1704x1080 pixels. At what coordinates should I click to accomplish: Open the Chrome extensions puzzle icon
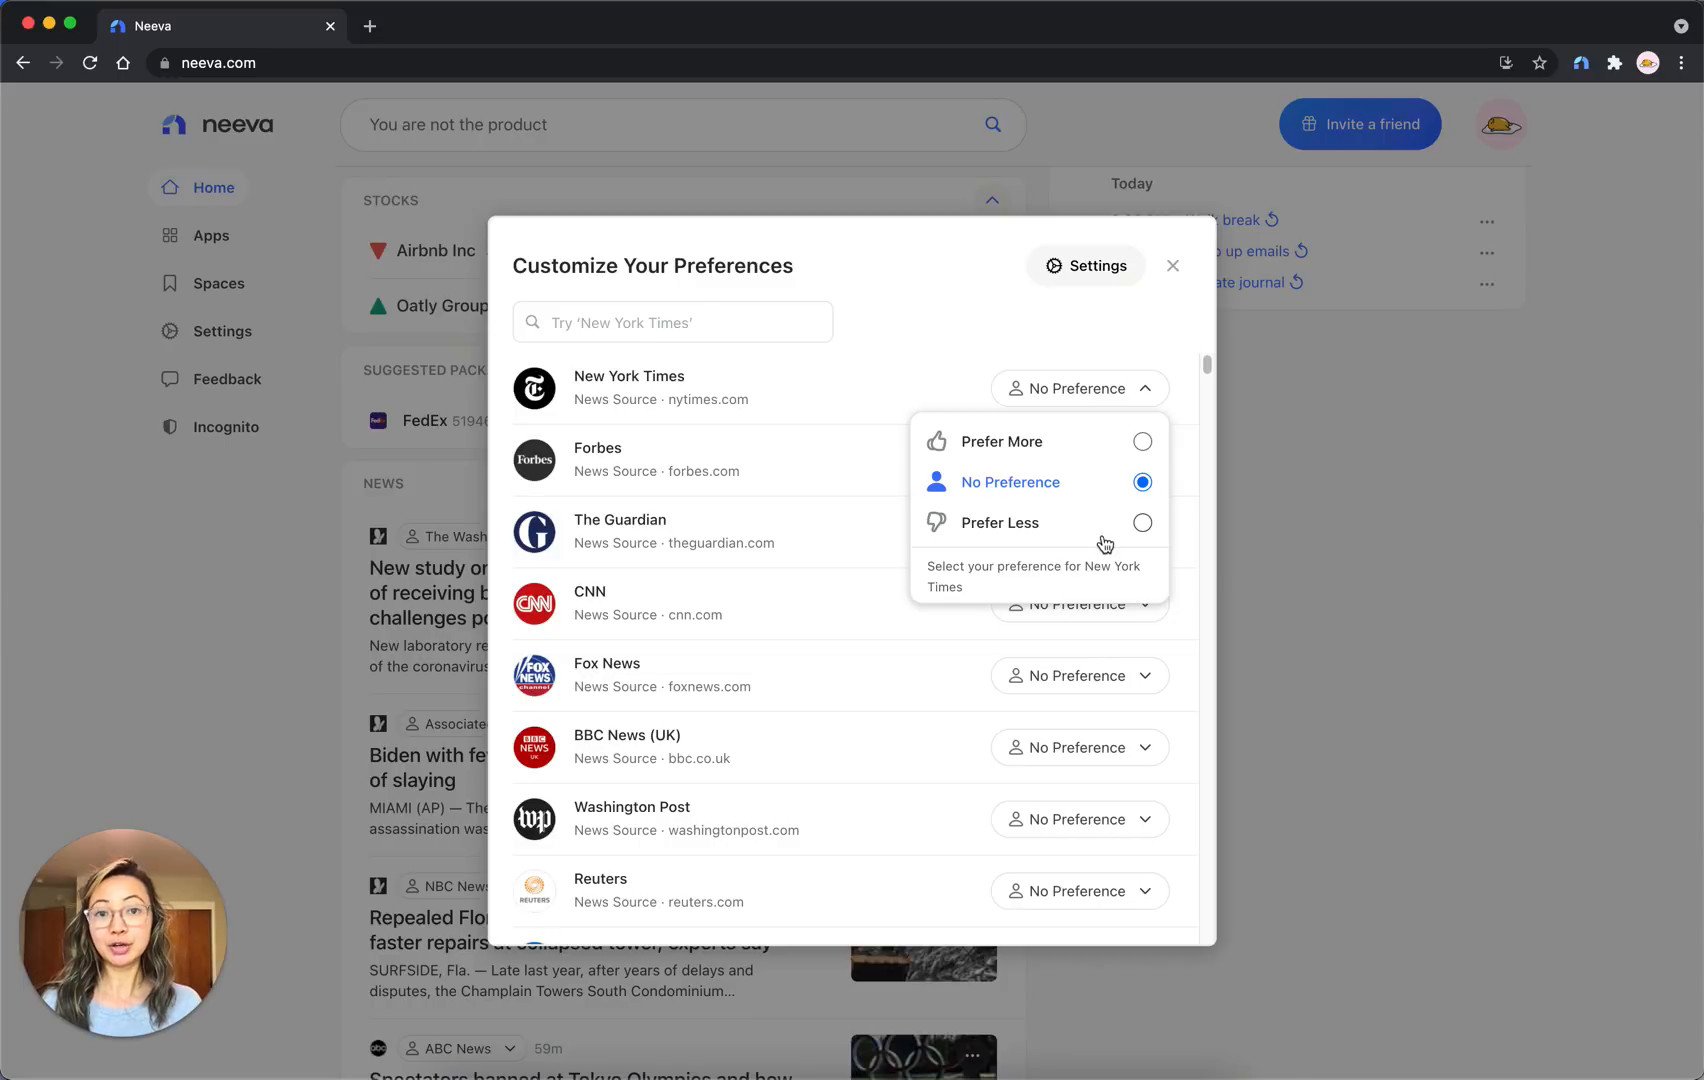(x=1614, y=63)
